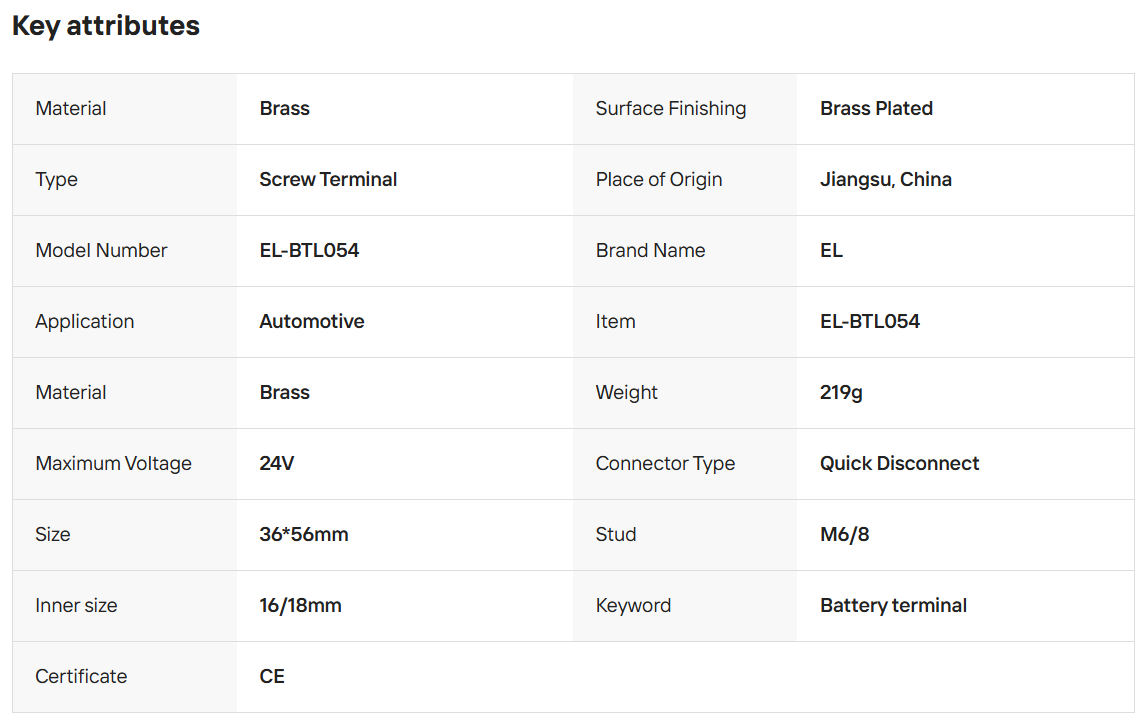Select the Quick Disconnect value
Image resolution: width=1148 pixels, height=725 pixels.
[899, 464]
